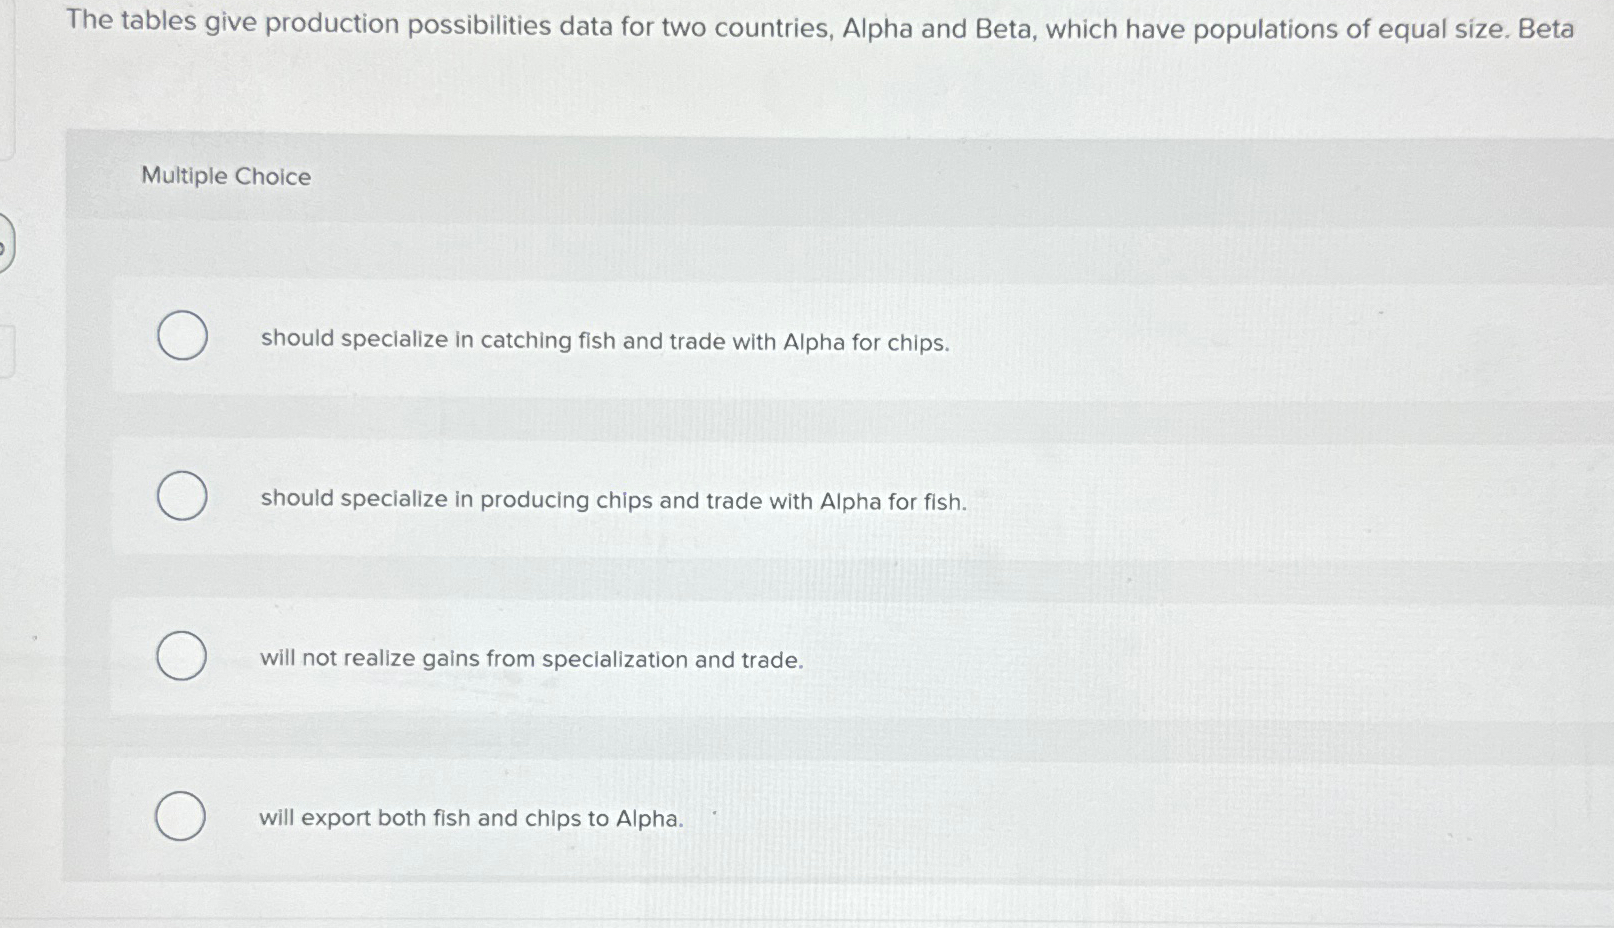Click the Multiple Choice header label

point(224,178)
